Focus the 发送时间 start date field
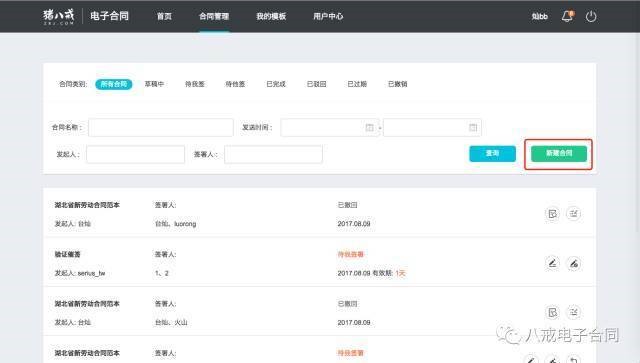This screenshot has width=640, height=363. click(329, 127)
